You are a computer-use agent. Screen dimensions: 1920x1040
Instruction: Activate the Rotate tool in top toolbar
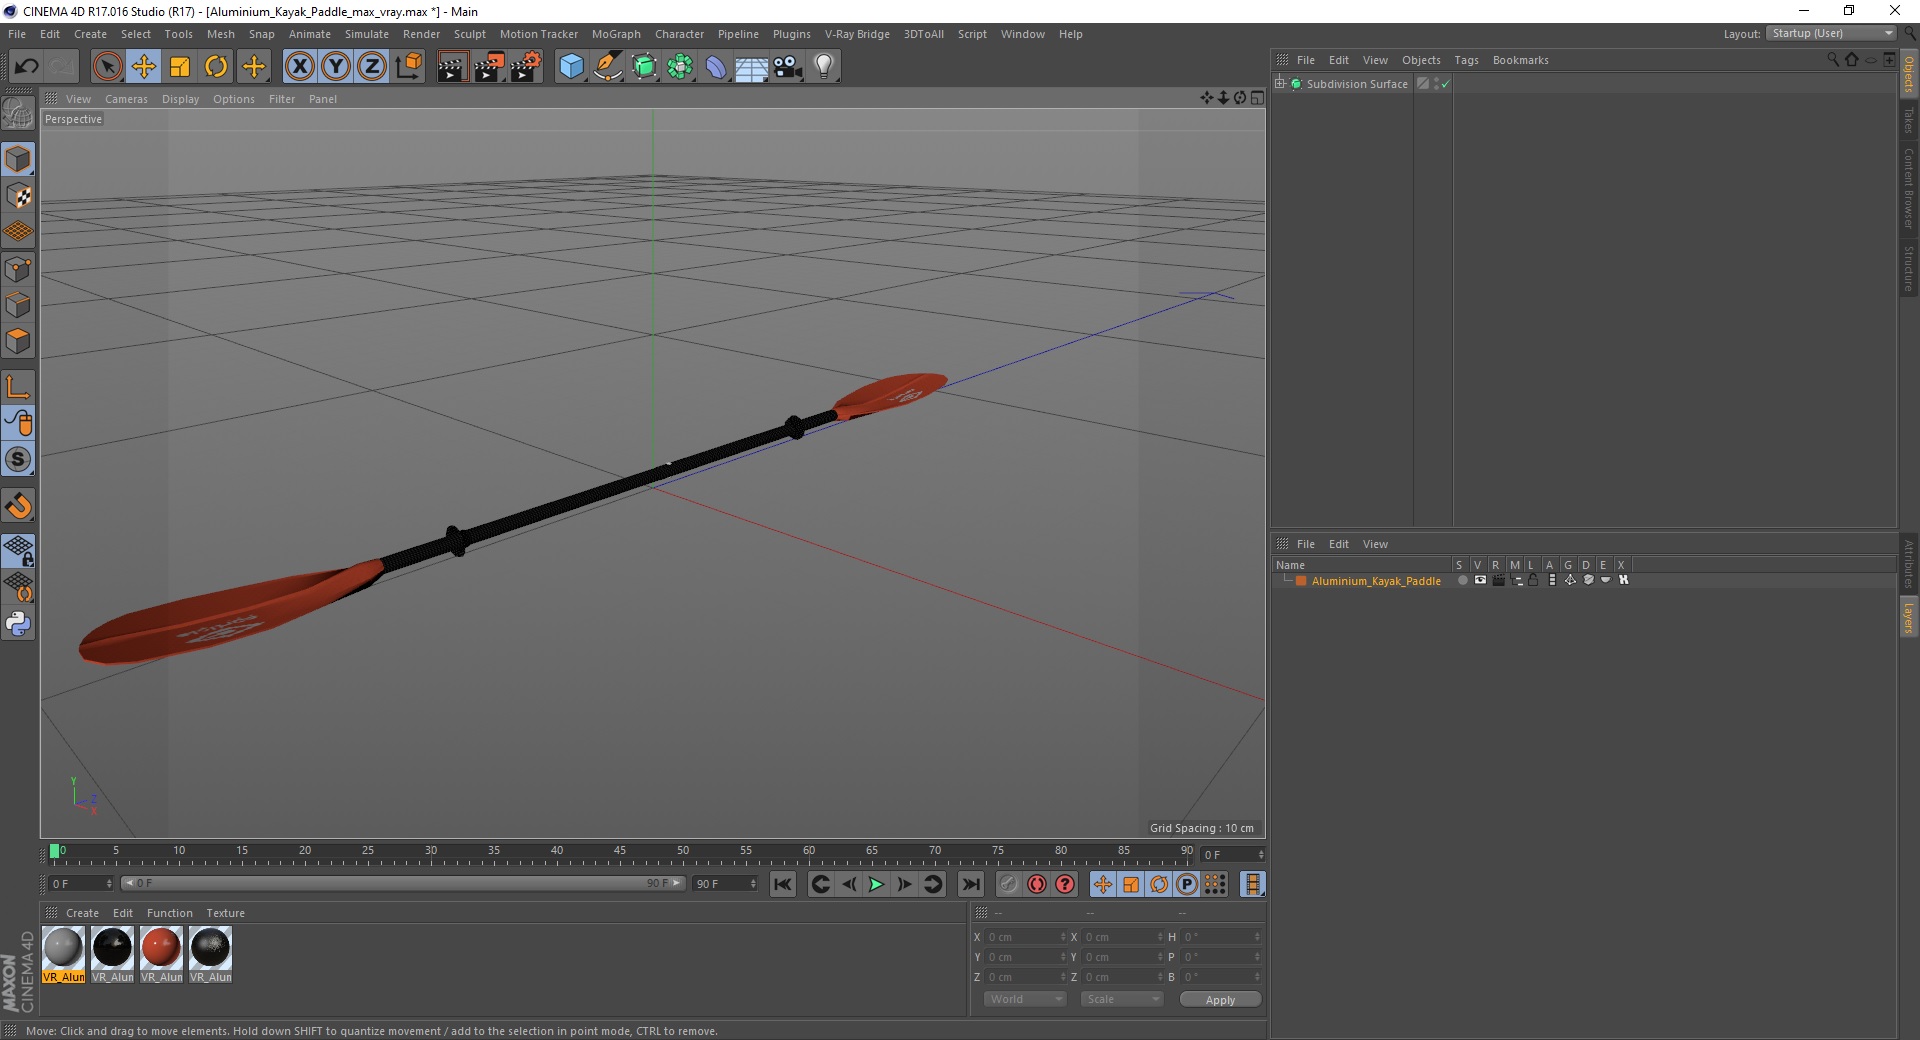[216, 67]
